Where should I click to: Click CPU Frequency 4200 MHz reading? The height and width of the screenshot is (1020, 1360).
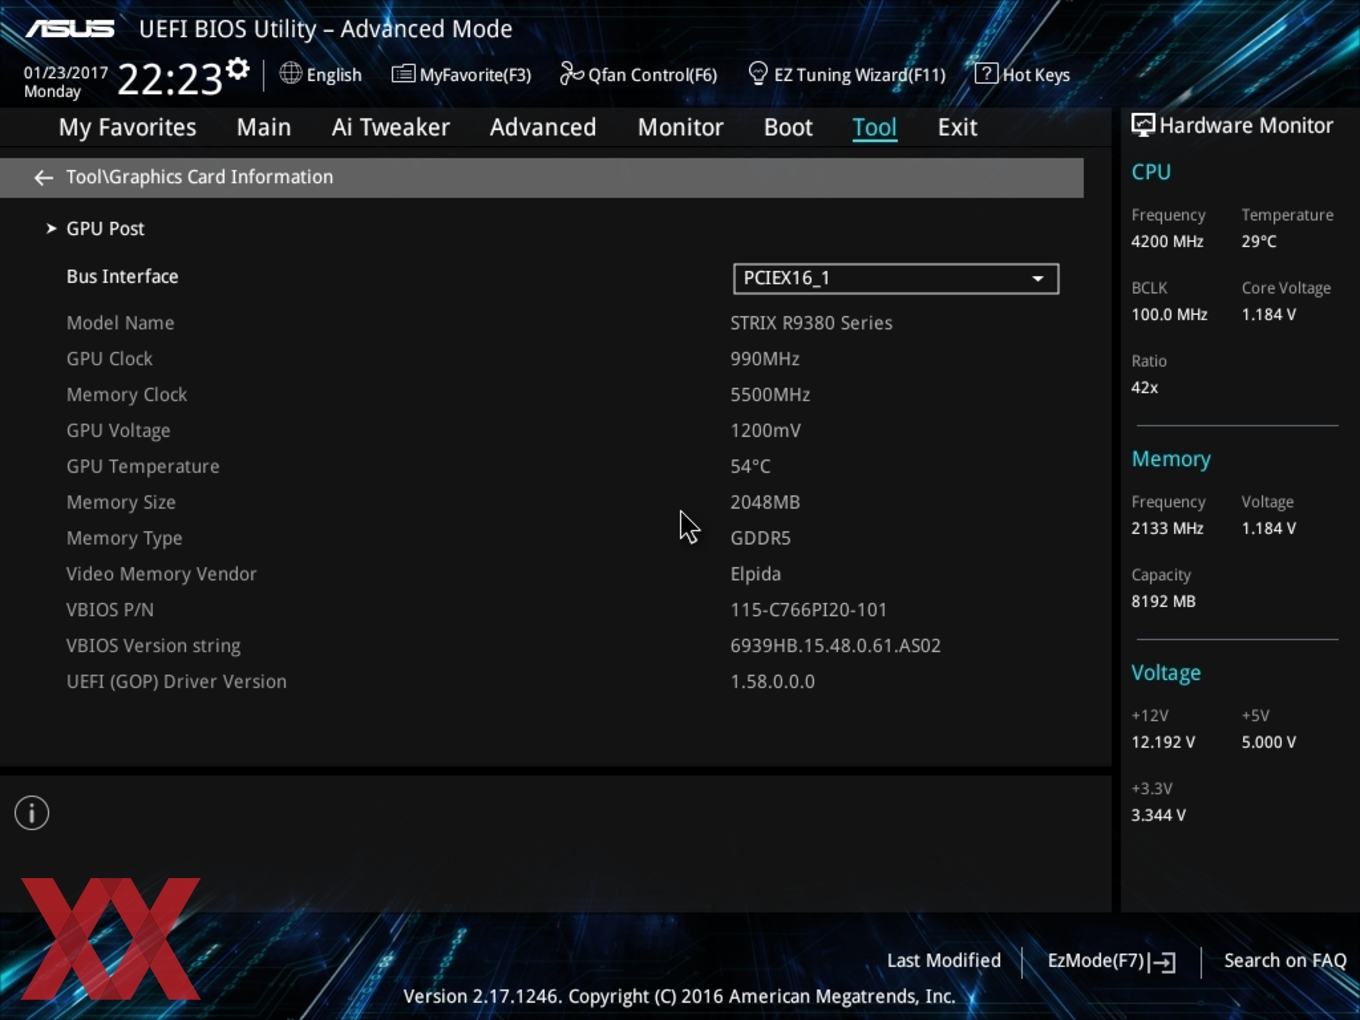[x=1167, y=242]
